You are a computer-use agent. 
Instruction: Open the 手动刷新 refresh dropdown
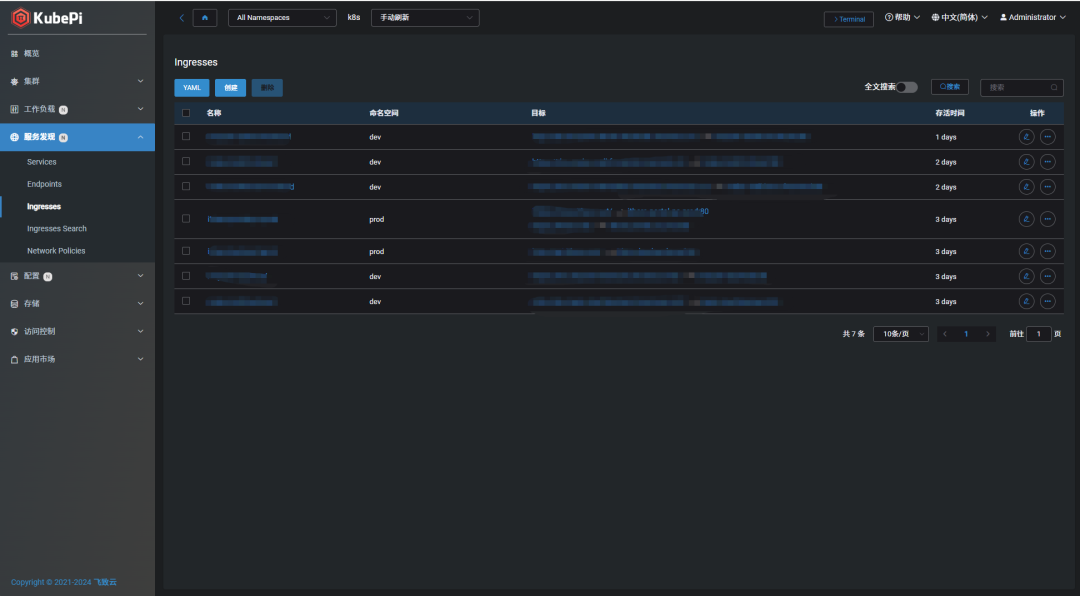tap(425, 18)
